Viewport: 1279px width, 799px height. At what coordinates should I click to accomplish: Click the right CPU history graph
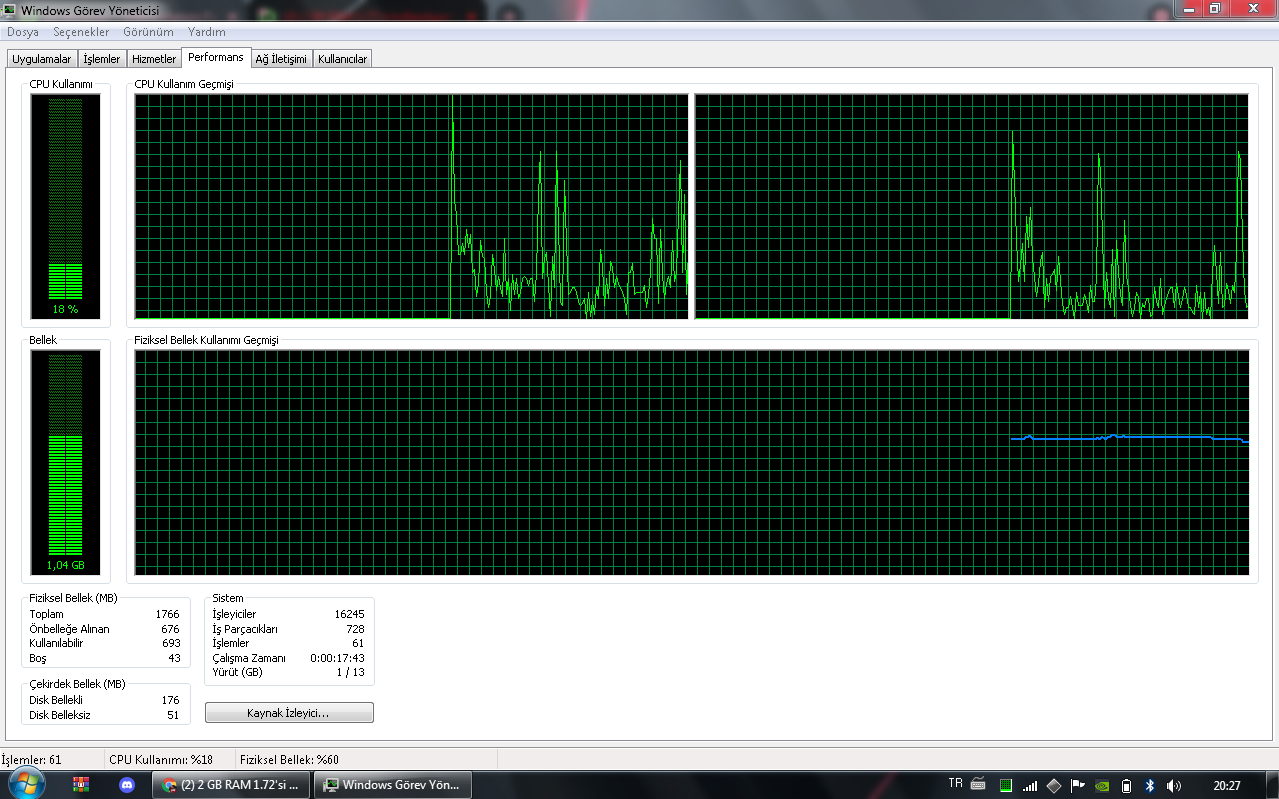click(971, 207)
